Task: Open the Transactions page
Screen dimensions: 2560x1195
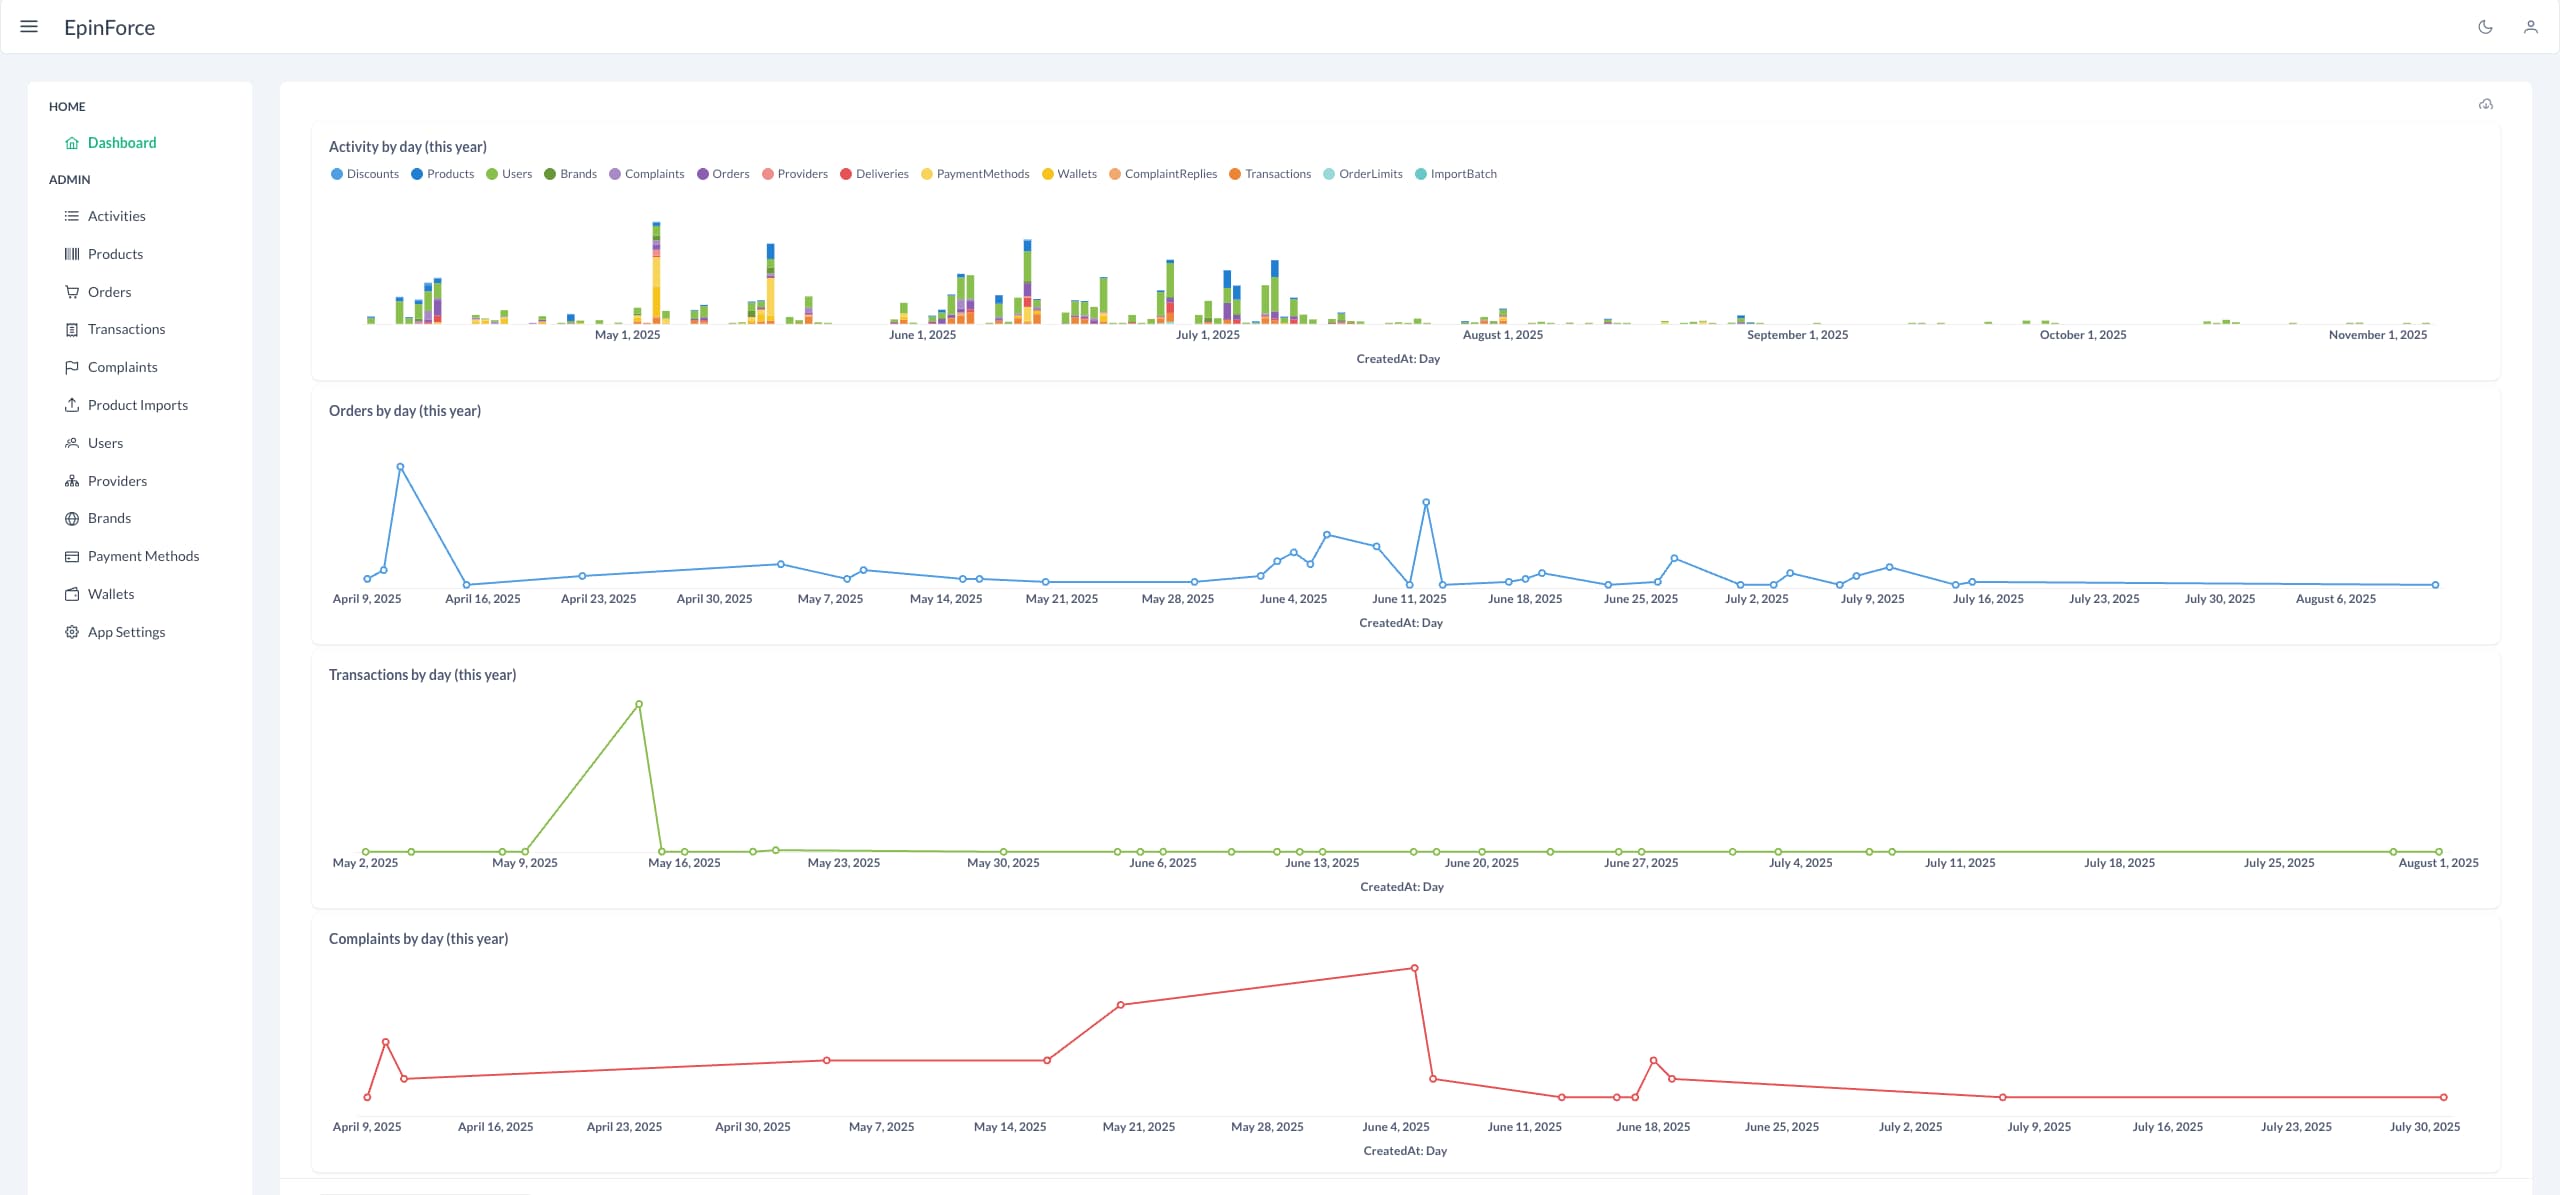Action: (126, 329)
